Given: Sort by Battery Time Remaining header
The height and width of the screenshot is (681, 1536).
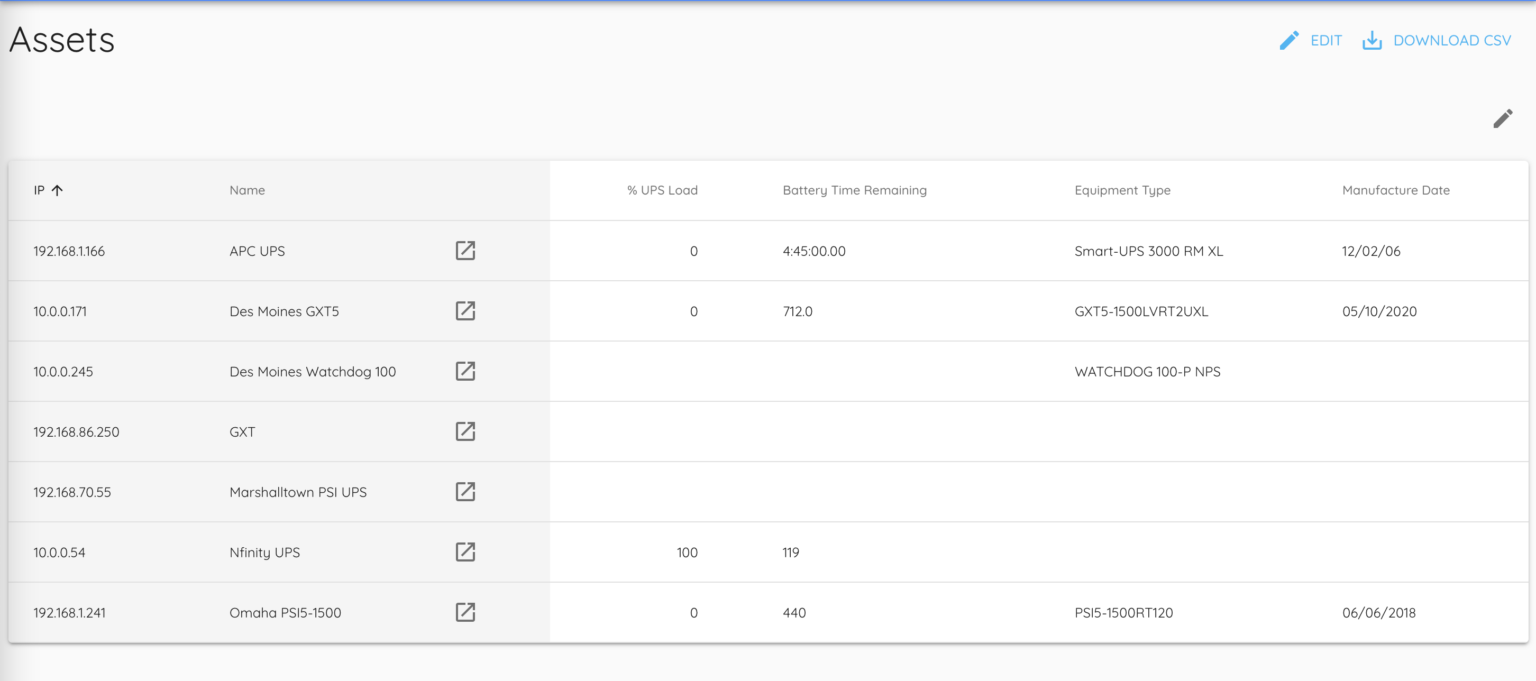Looking at the screenshot, I should click(x=854, y=190).
